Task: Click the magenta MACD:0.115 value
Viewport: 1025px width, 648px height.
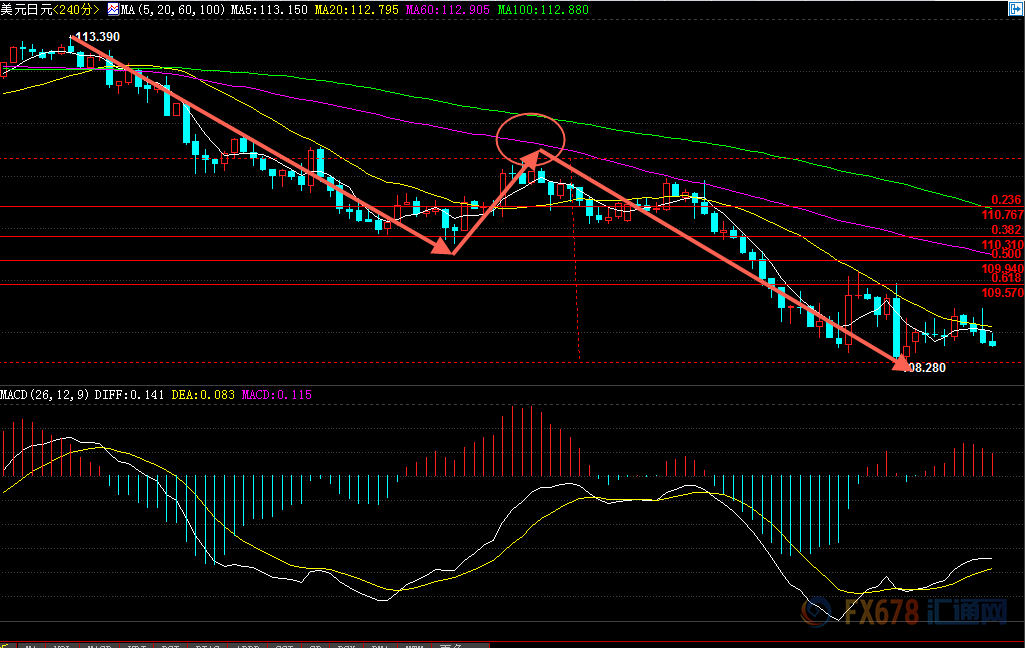Action: coord(277,395)
